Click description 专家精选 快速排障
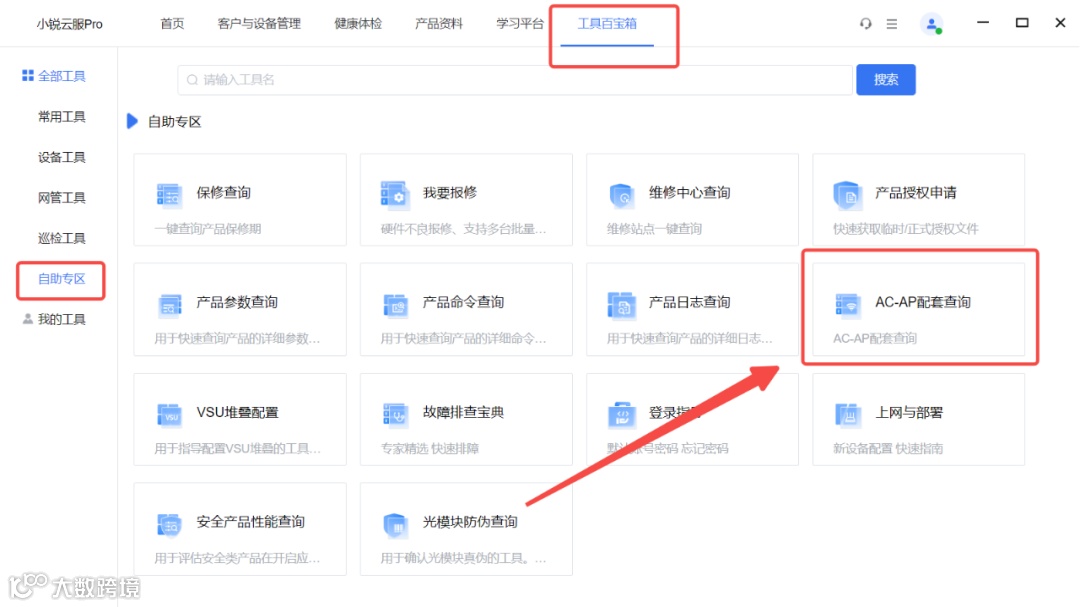This screenshot has width=1080, height=607. point(429,449)
